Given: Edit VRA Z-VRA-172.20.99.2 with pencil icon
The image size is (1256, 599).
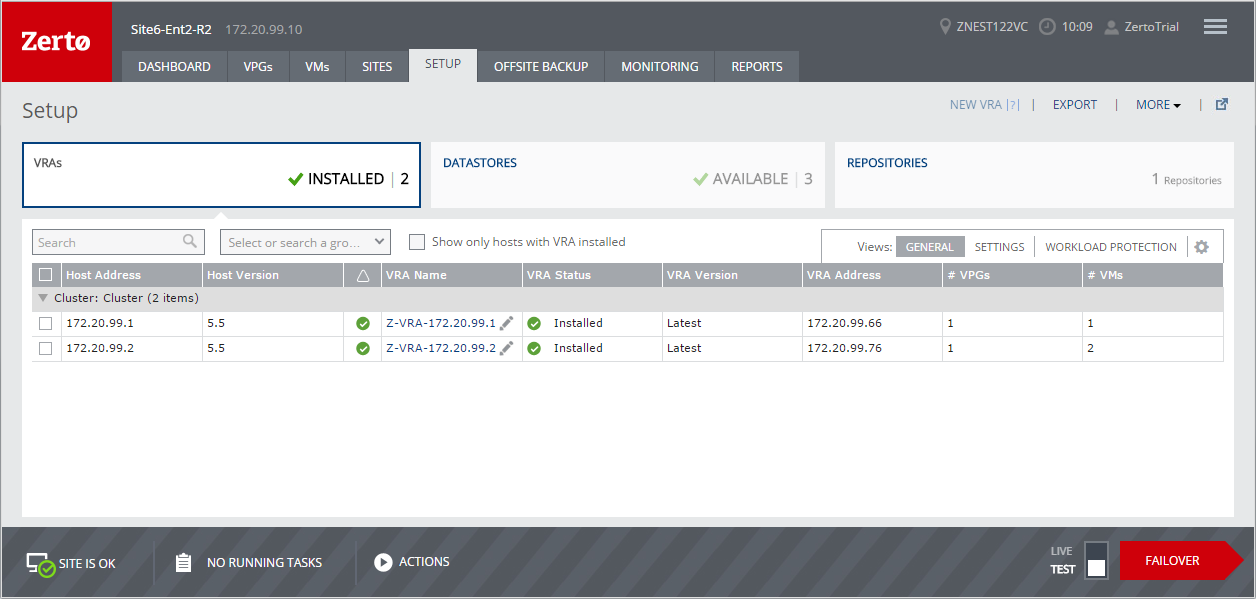Looking at the screenshot, I should [x=507, y=347].
